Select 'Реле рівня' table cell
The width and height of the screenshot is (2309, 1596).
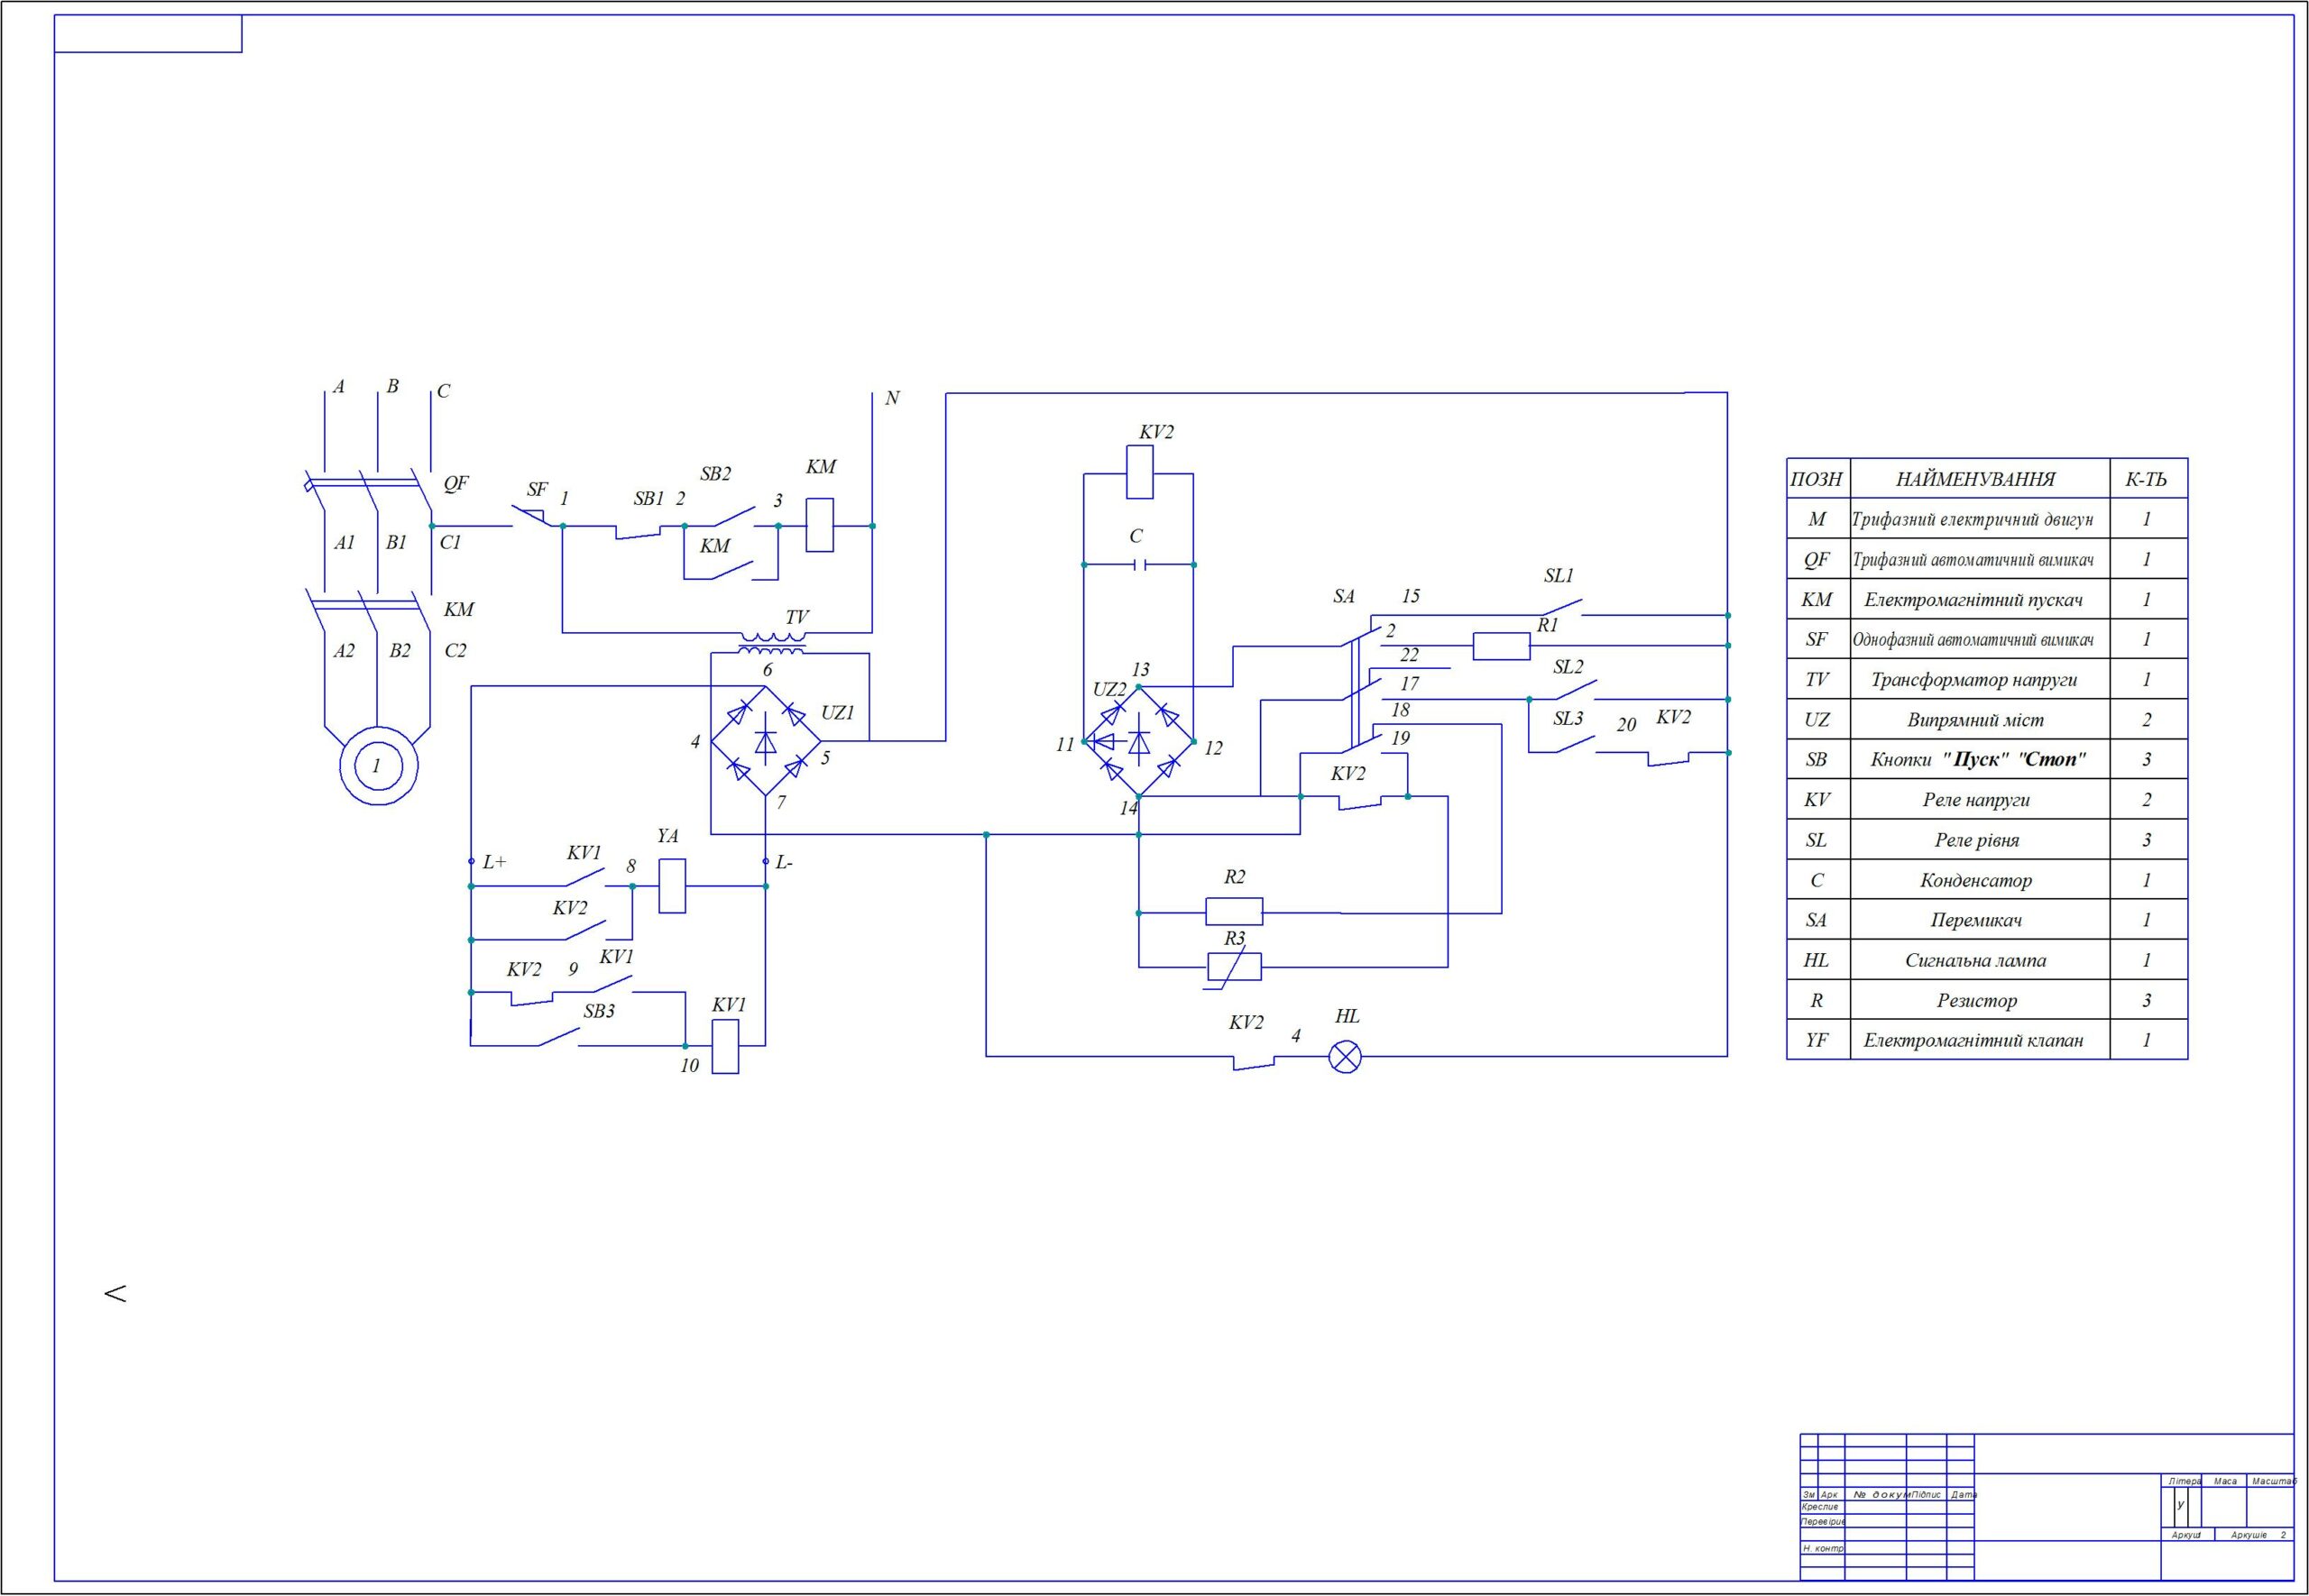[1979, 840]
